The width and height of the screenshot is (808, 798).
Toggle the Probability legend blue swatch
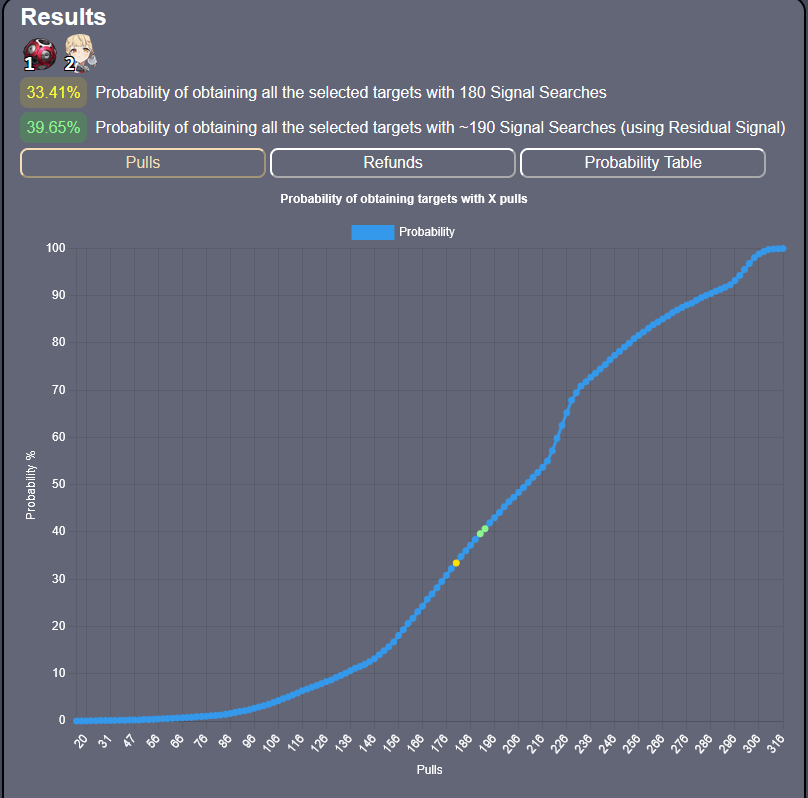click(373, 232)
